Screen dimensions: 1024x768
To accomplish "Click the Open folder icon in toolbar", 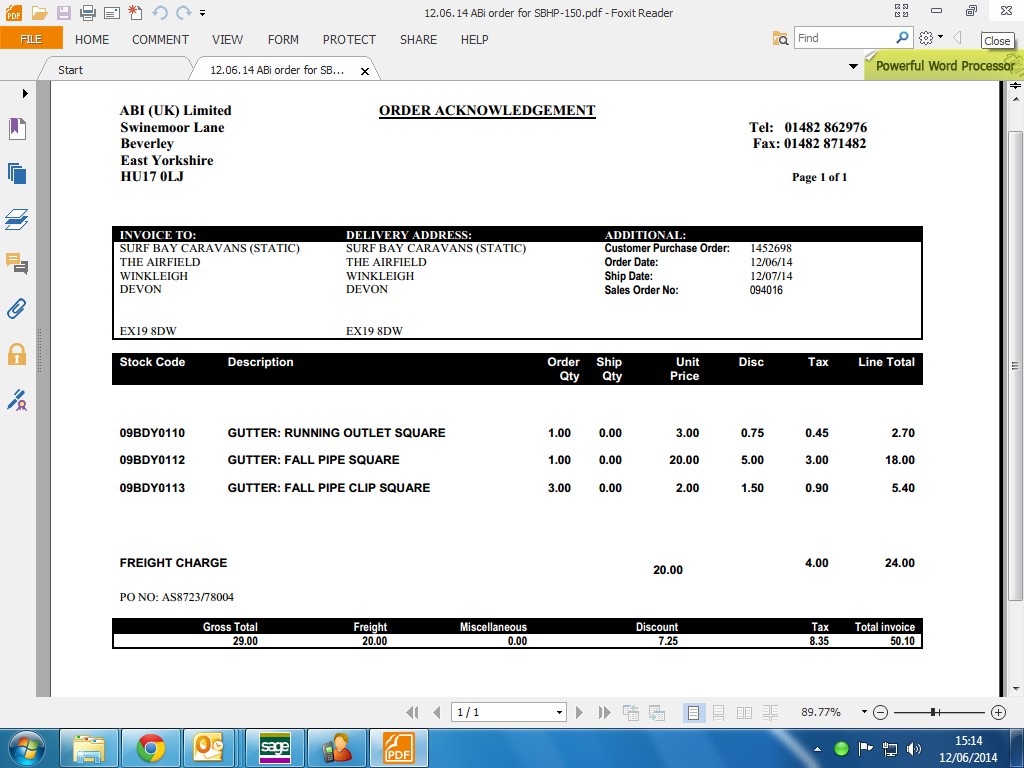I will pyautogui.click(x=39, y=13).
